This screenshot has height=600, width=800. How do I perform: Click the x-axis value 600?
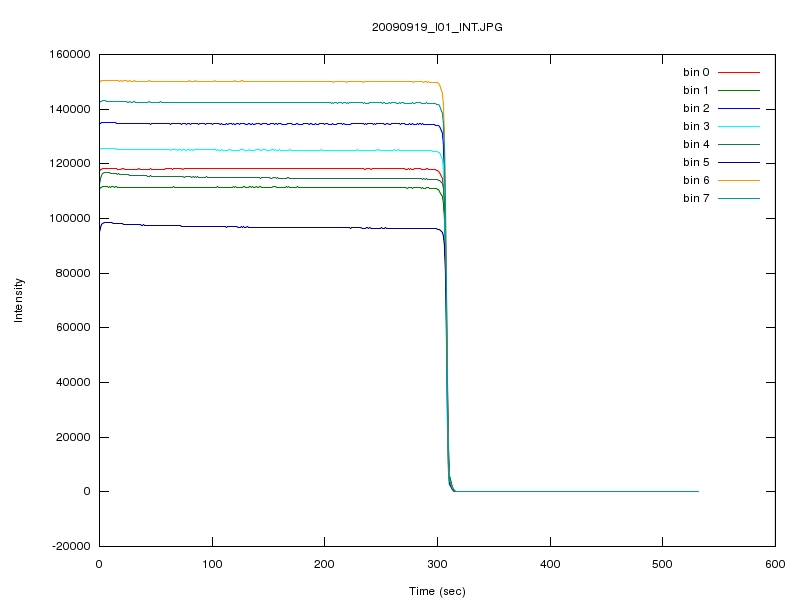point(775,564)
